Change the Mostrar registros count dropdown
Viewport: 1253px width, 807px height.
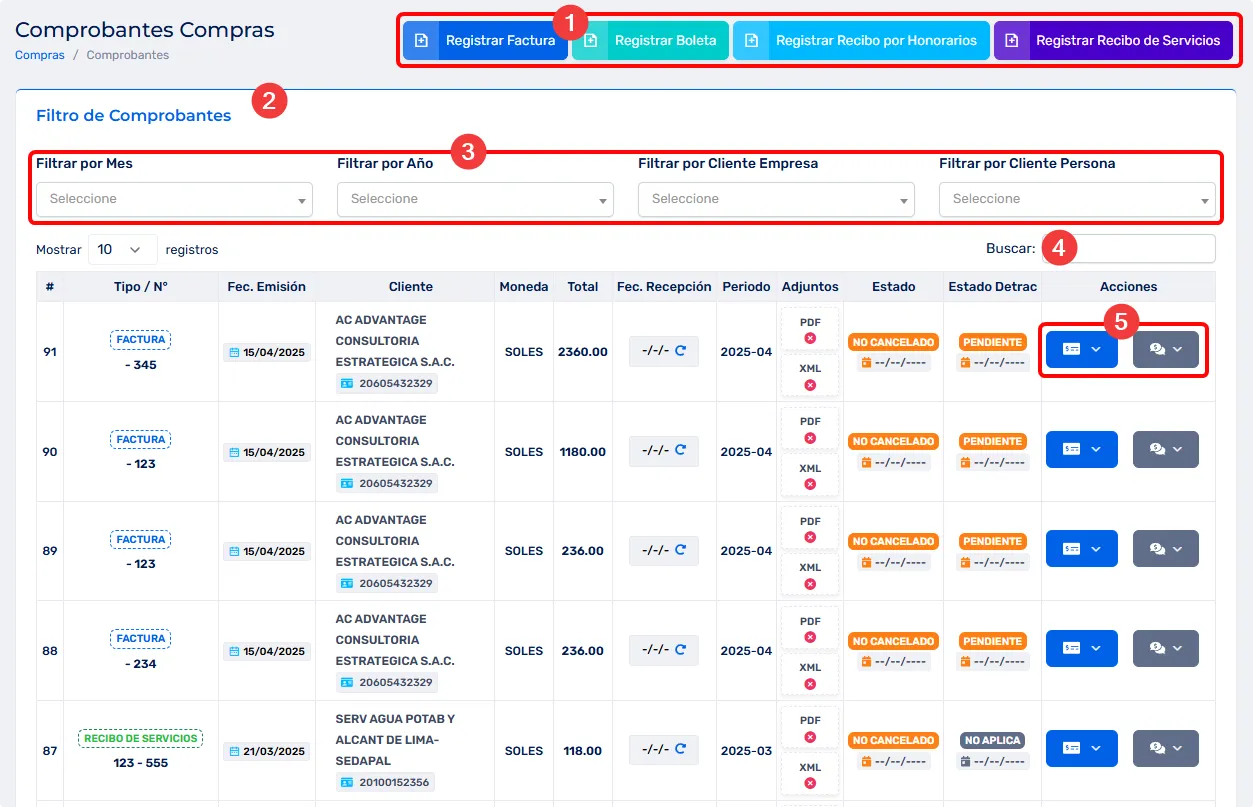(122, 250)
